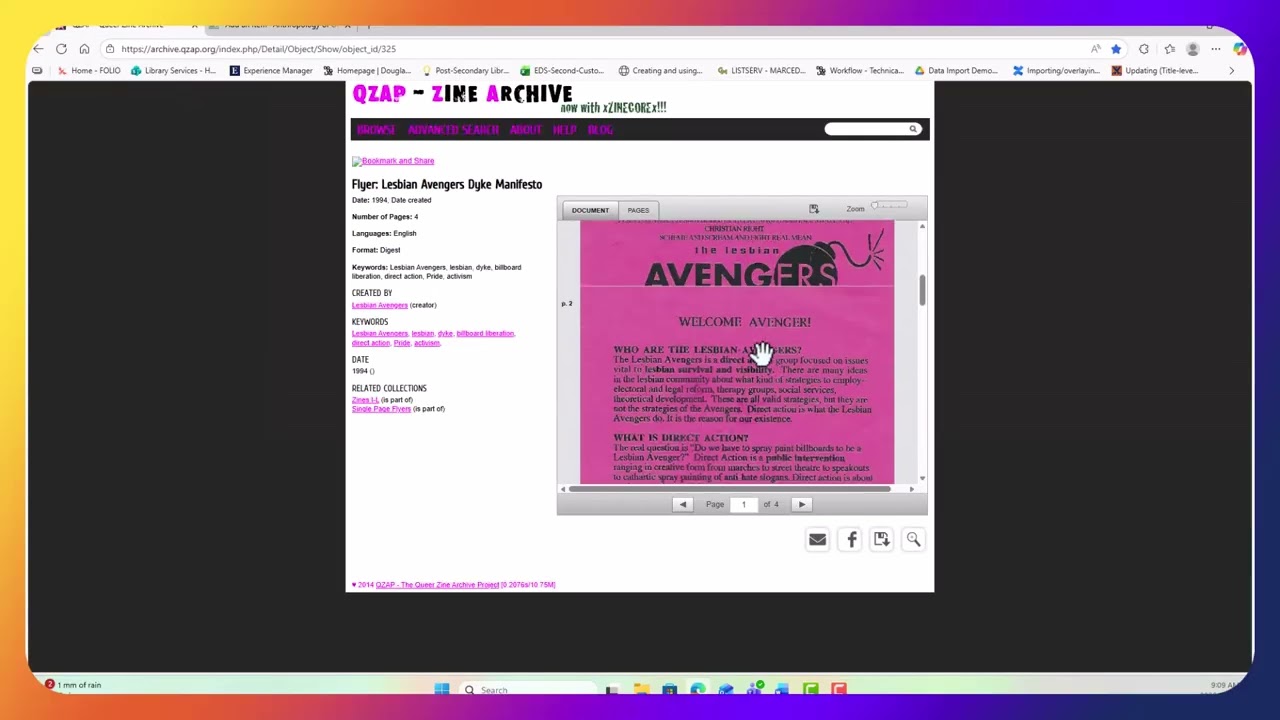The height and width of the screenshot is (720, 1280).
Task: Select the direct action keyword link
Action: (370, 343)
